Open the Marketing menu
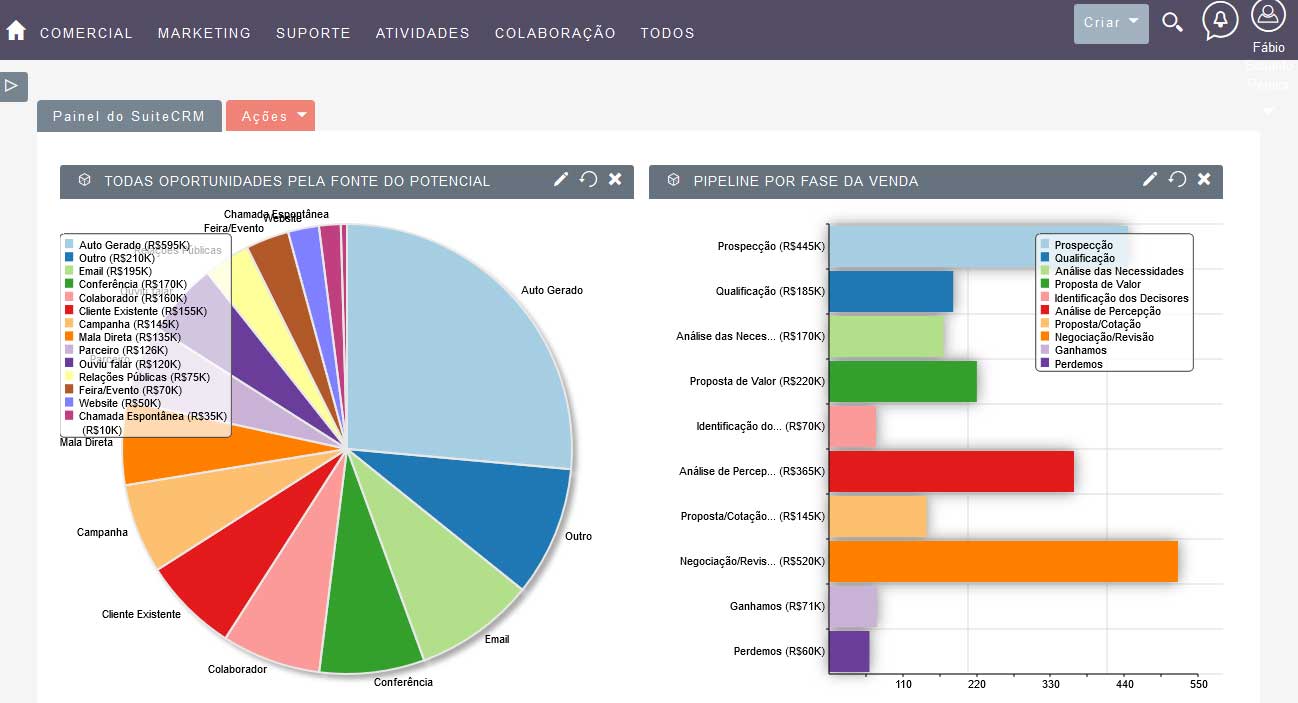 (x=204, y=33)
